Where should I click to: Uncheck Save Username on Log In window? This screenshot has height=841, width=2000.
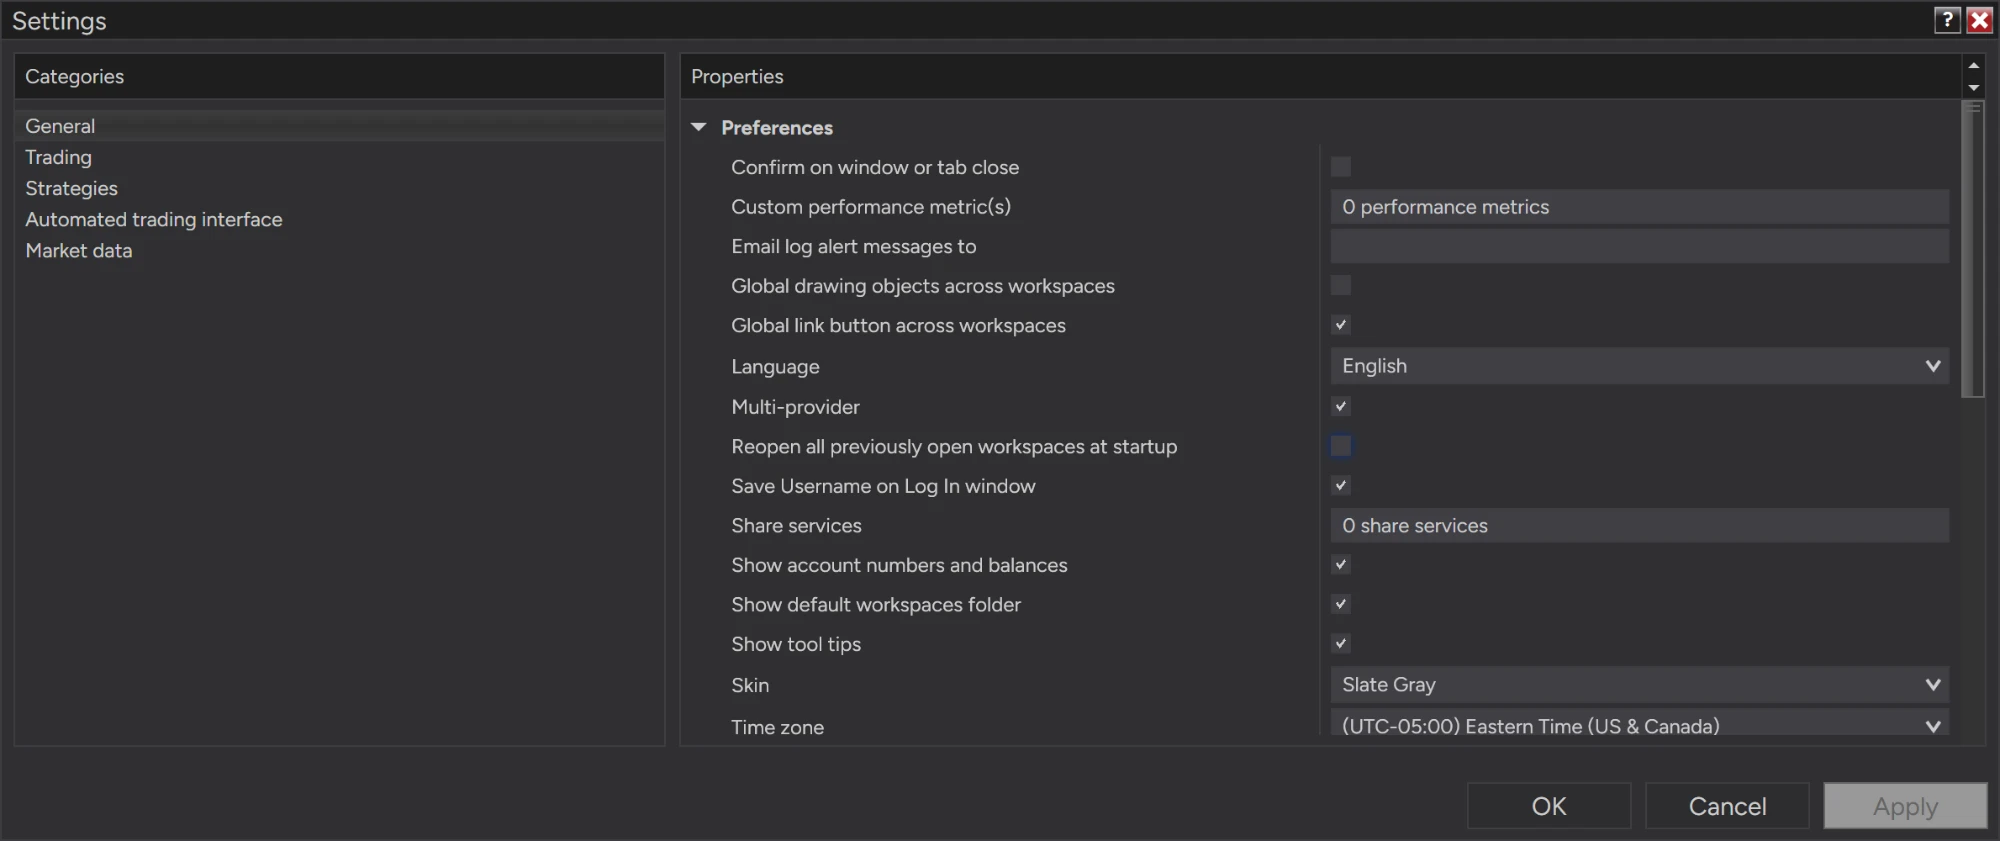coord(1341,486)
